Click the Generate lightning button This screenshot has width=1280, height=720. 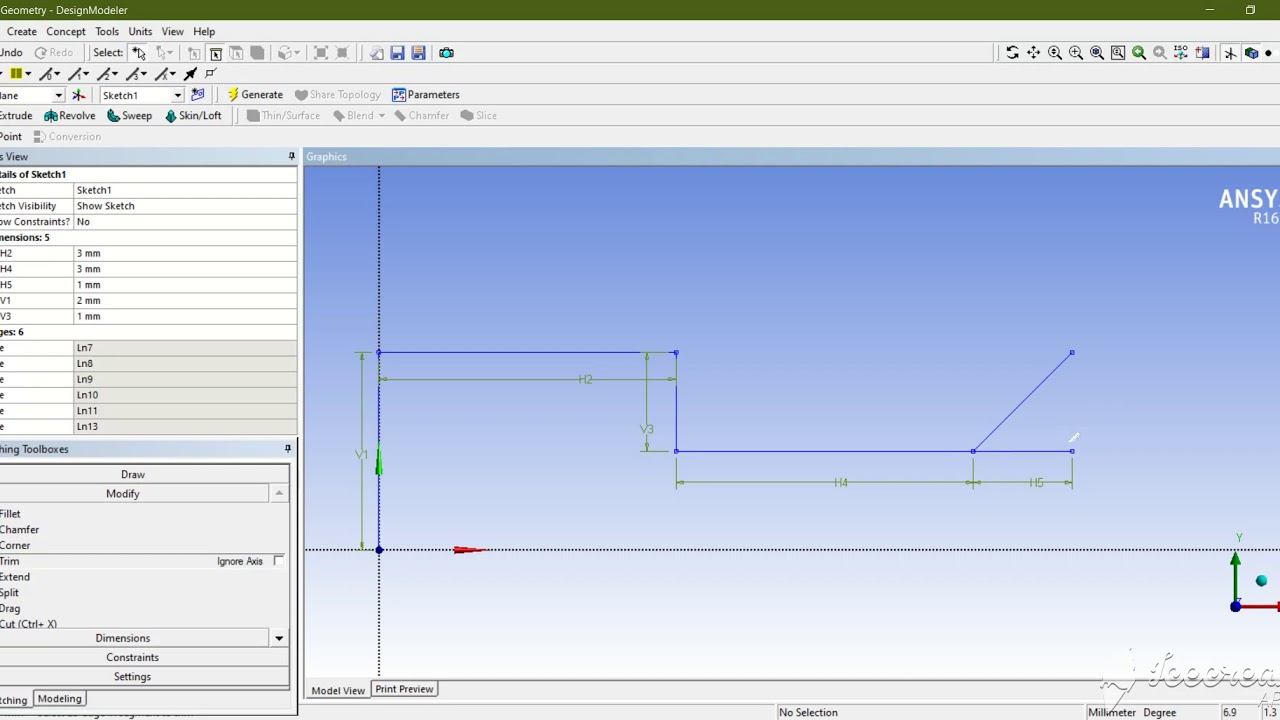(x=255, y=95)
